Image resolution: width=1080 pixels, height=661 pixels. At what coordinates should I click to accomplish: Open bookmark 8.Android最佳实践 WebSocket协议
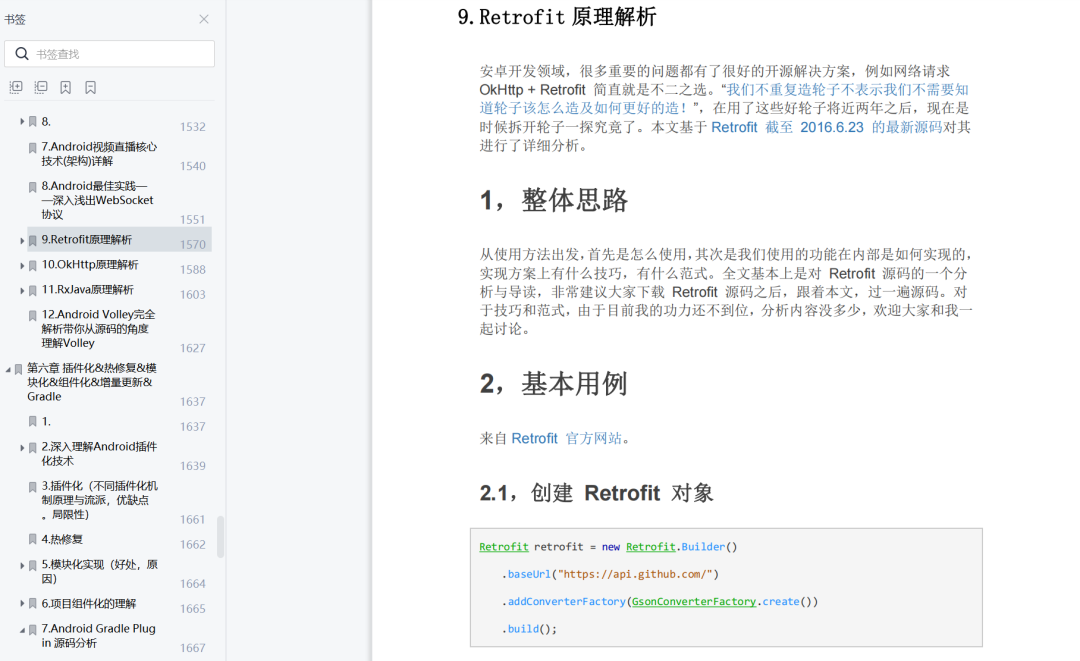(97, 200)
